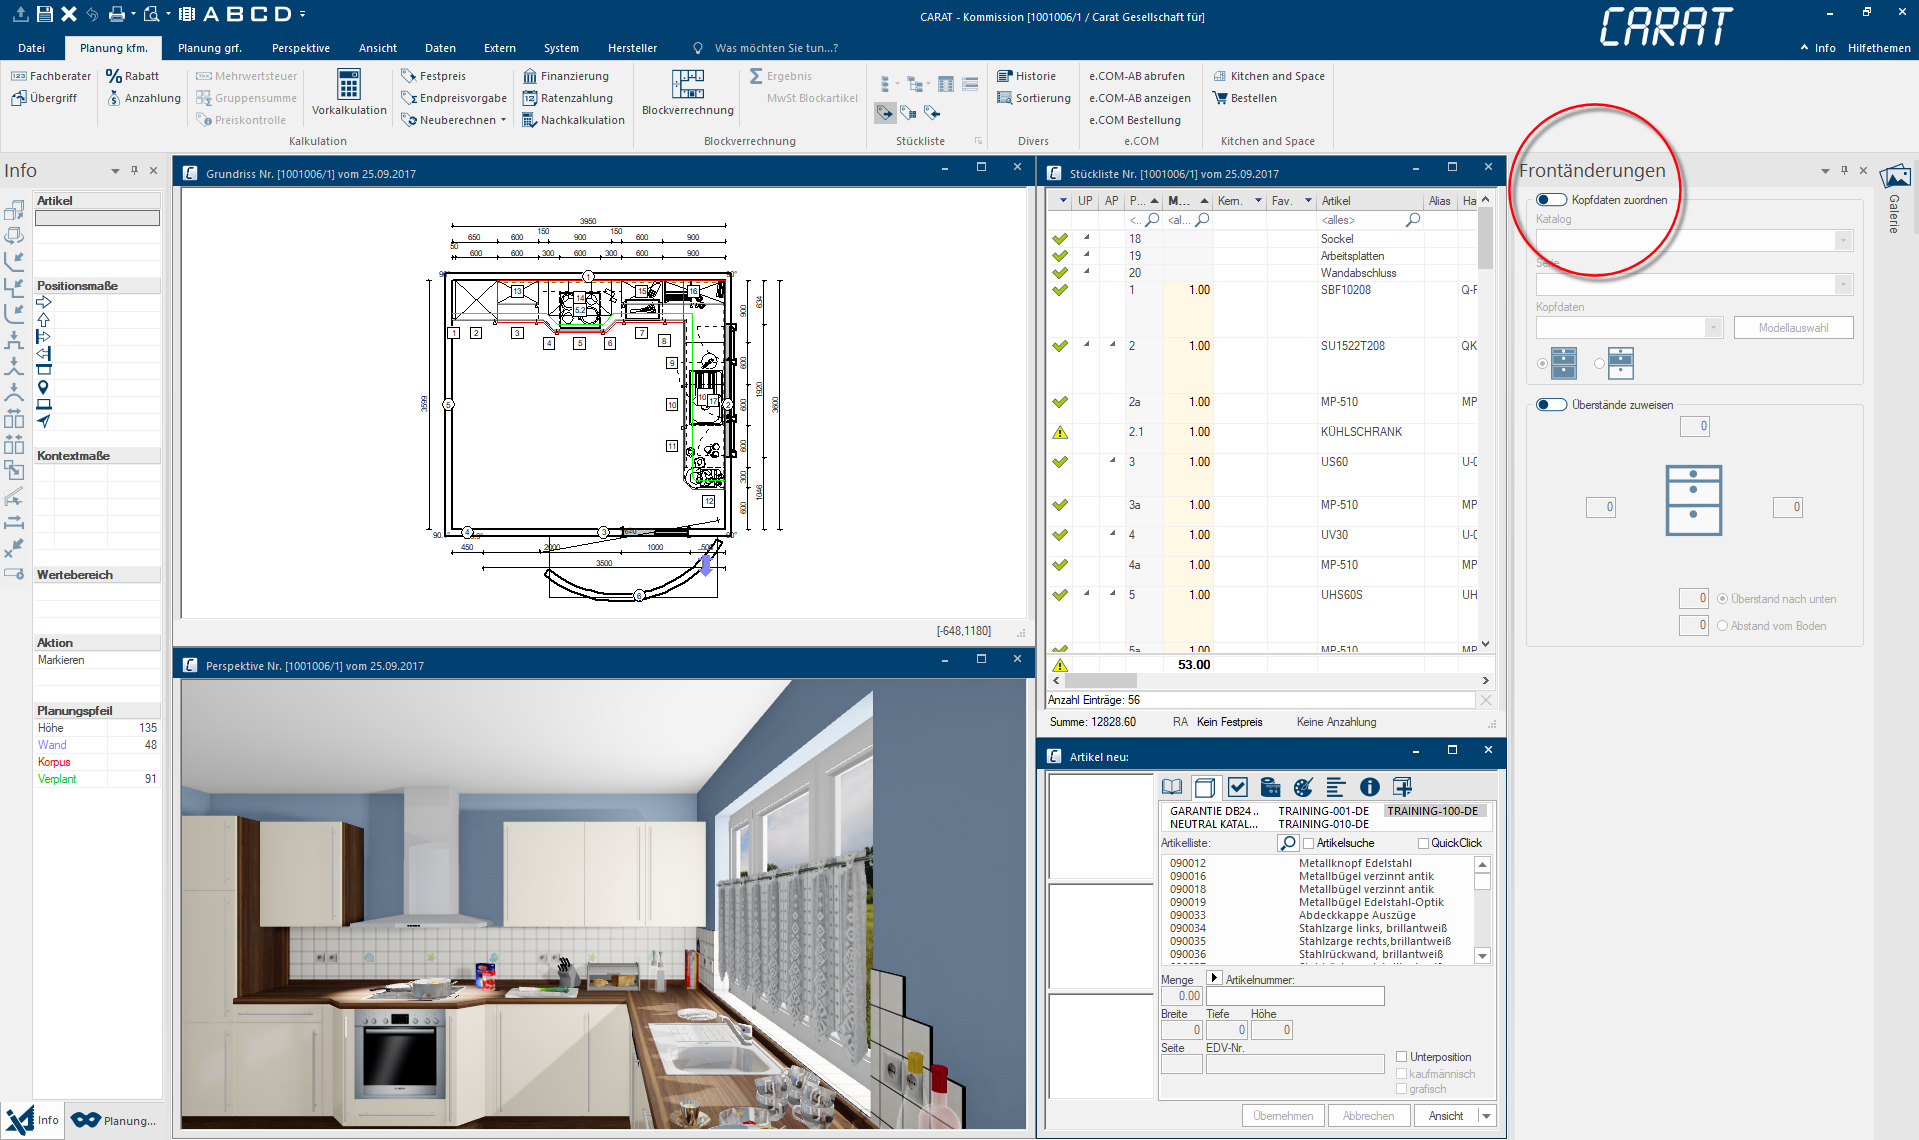
Task: Switch to the Hersteller ribbon tab
Action: [x=632, y=48]
